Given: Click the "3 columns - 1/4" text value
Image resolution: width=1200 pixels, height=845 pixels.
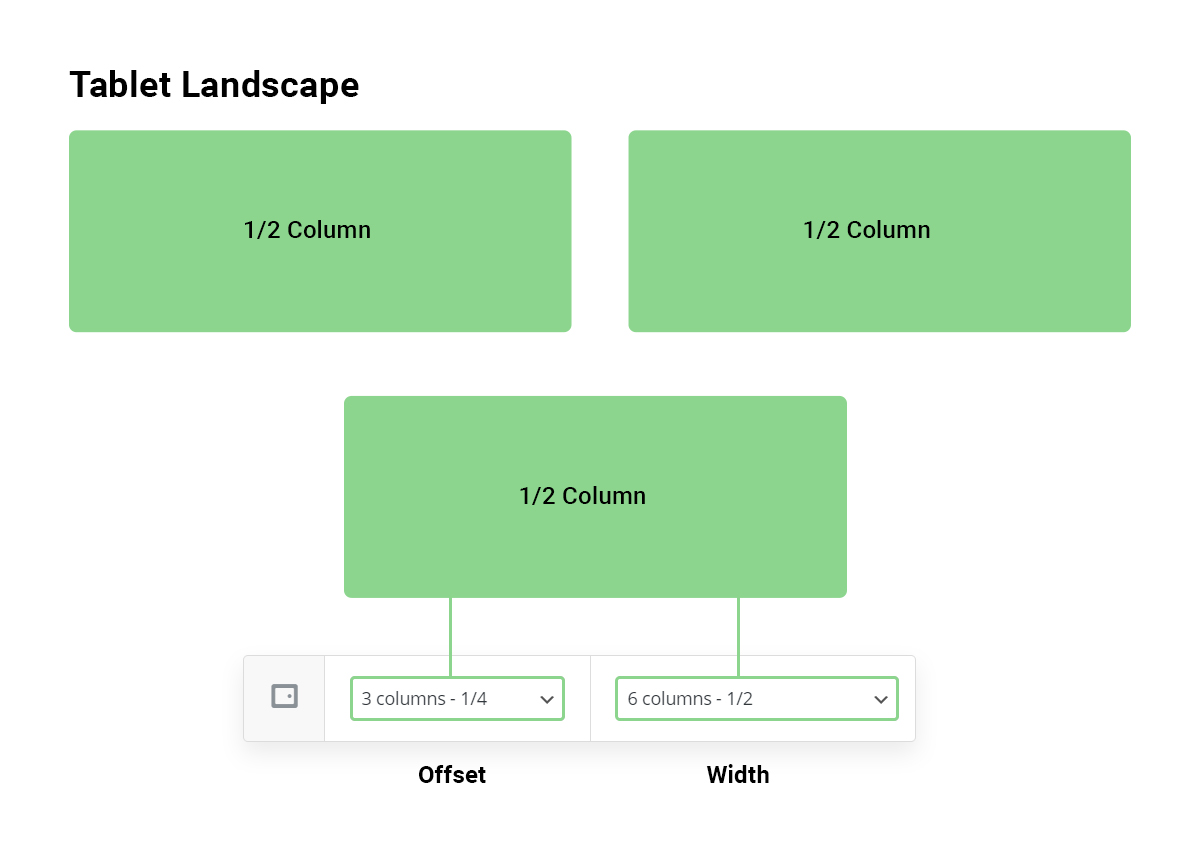Looking at the screenshot, I should (424, 699).
